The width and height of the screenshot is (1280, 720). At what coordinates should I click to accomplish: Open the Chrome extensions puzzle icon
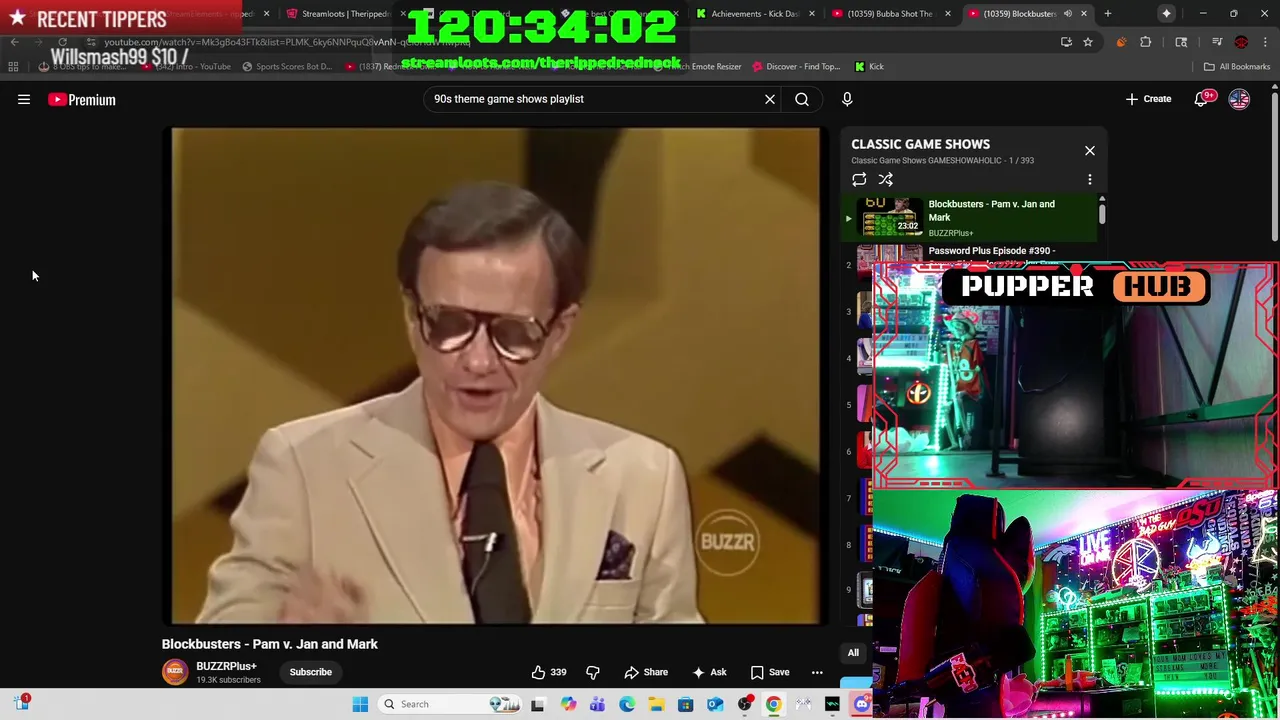point(1146,42)
